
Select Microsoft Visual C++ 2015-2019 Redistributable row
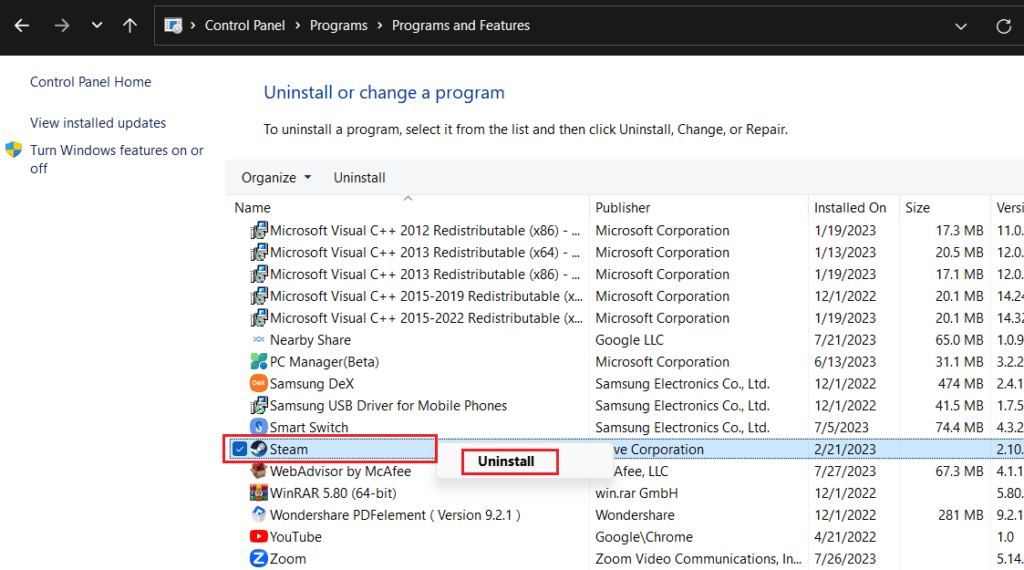tap(426, 296)
